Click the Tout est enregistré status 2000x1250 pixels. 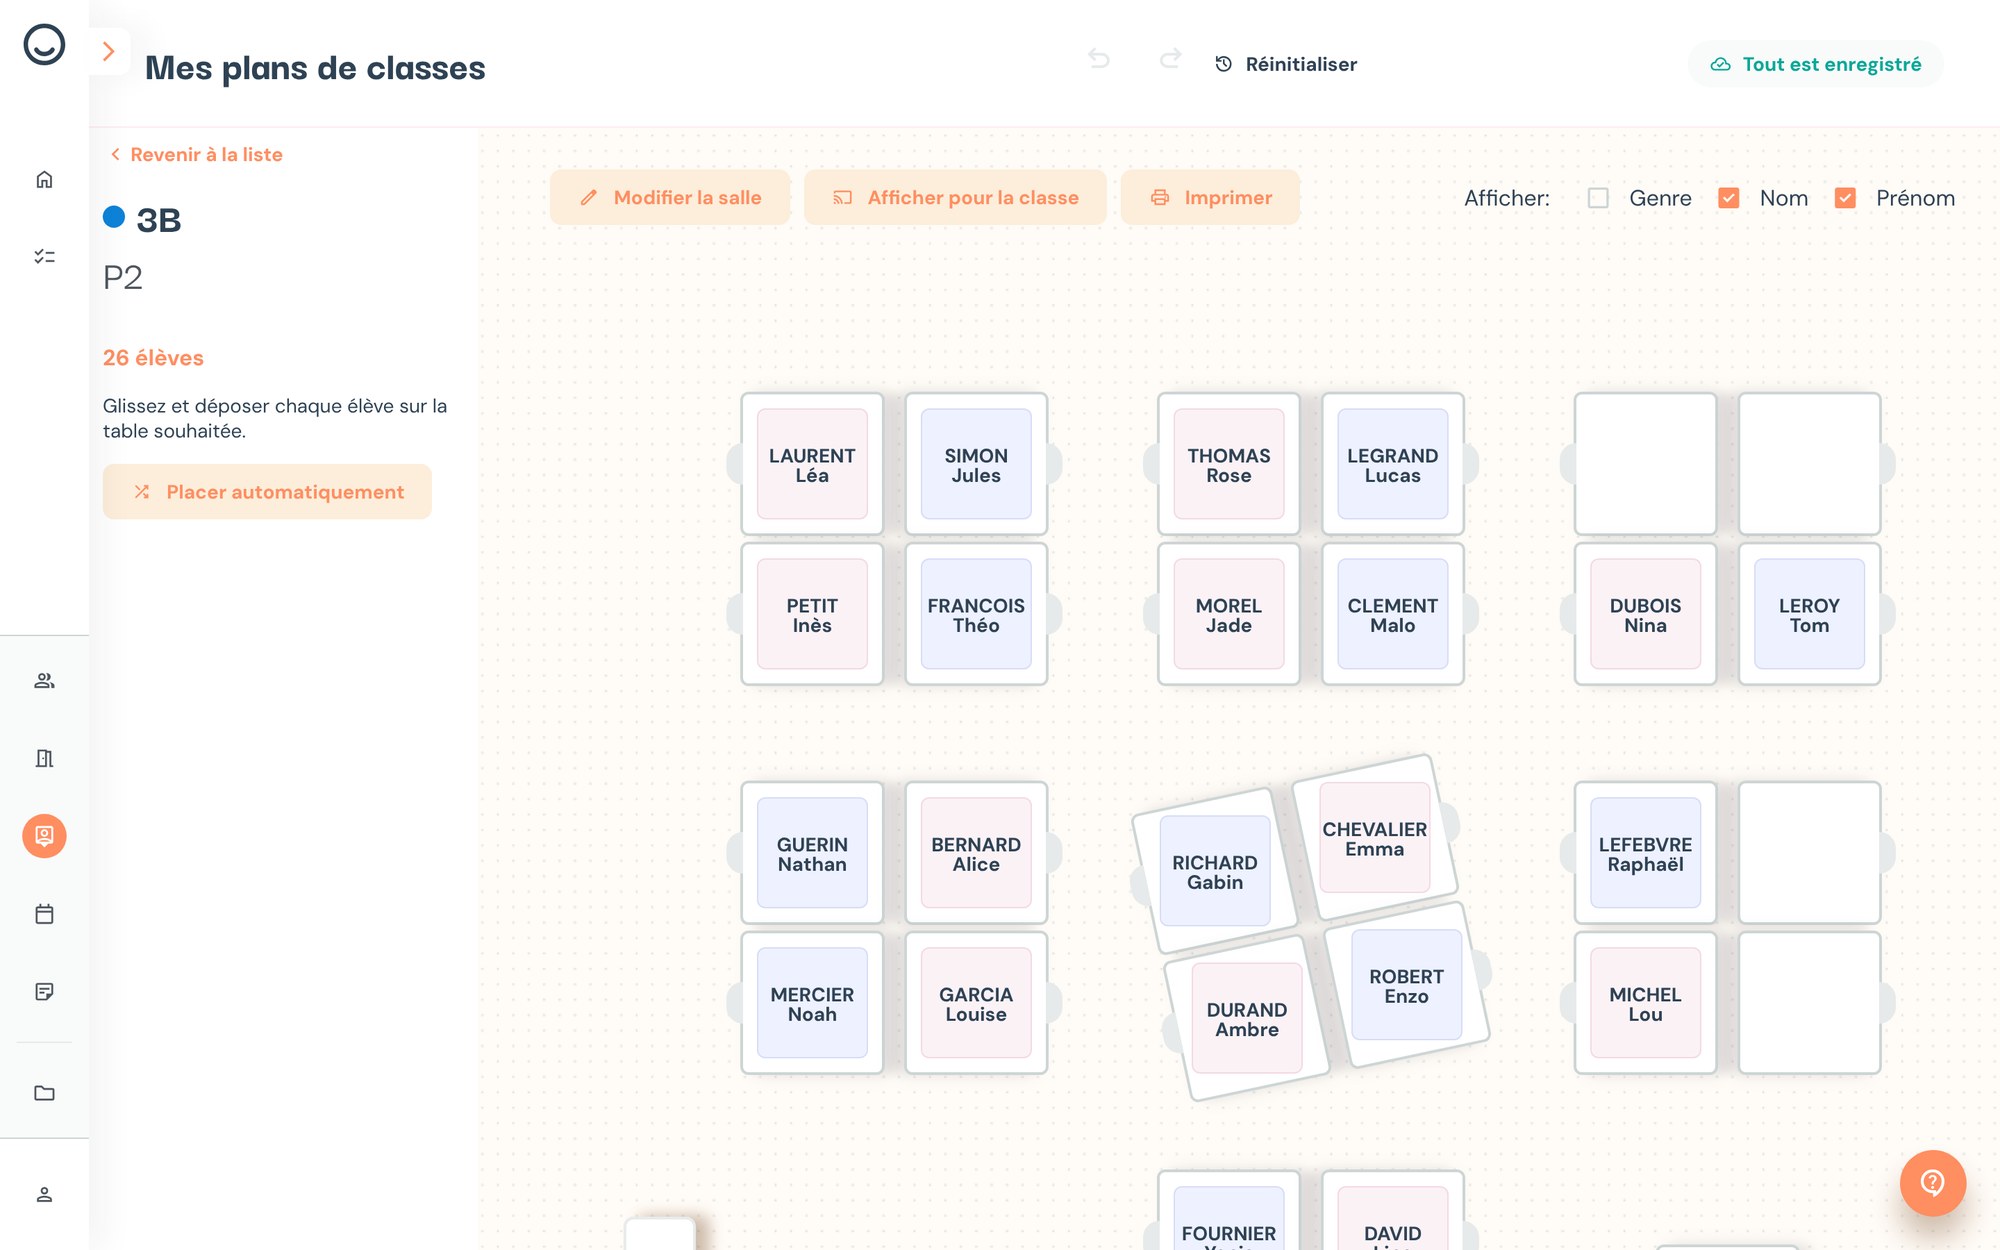click(x=1816, y=64)
